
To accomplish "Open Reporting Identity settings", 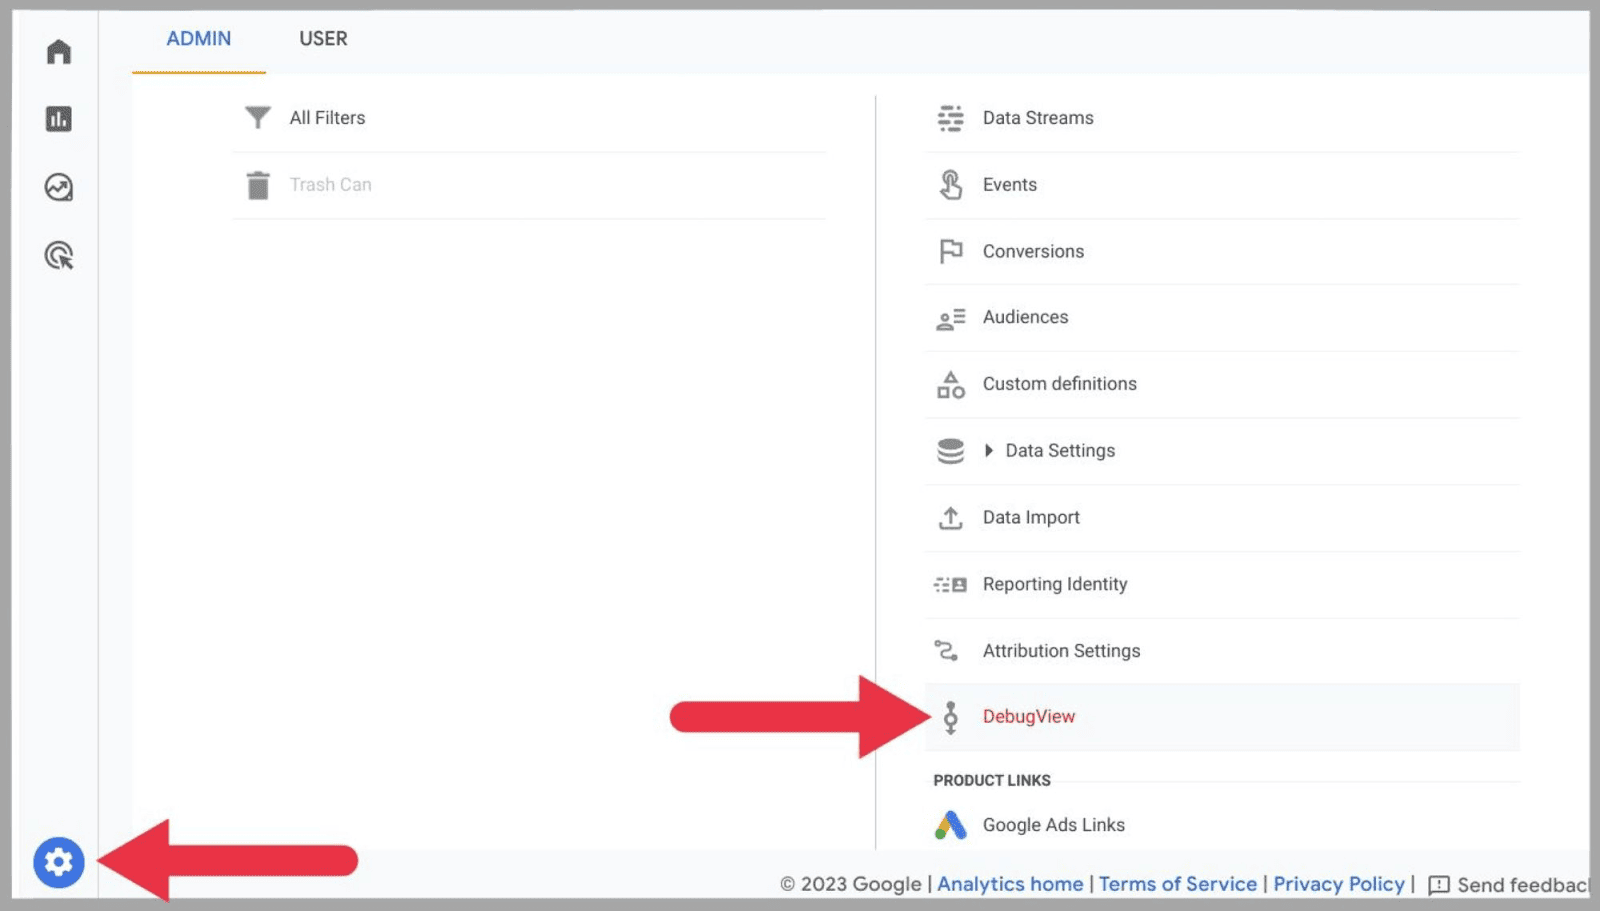I will (x=1055, y=583).
